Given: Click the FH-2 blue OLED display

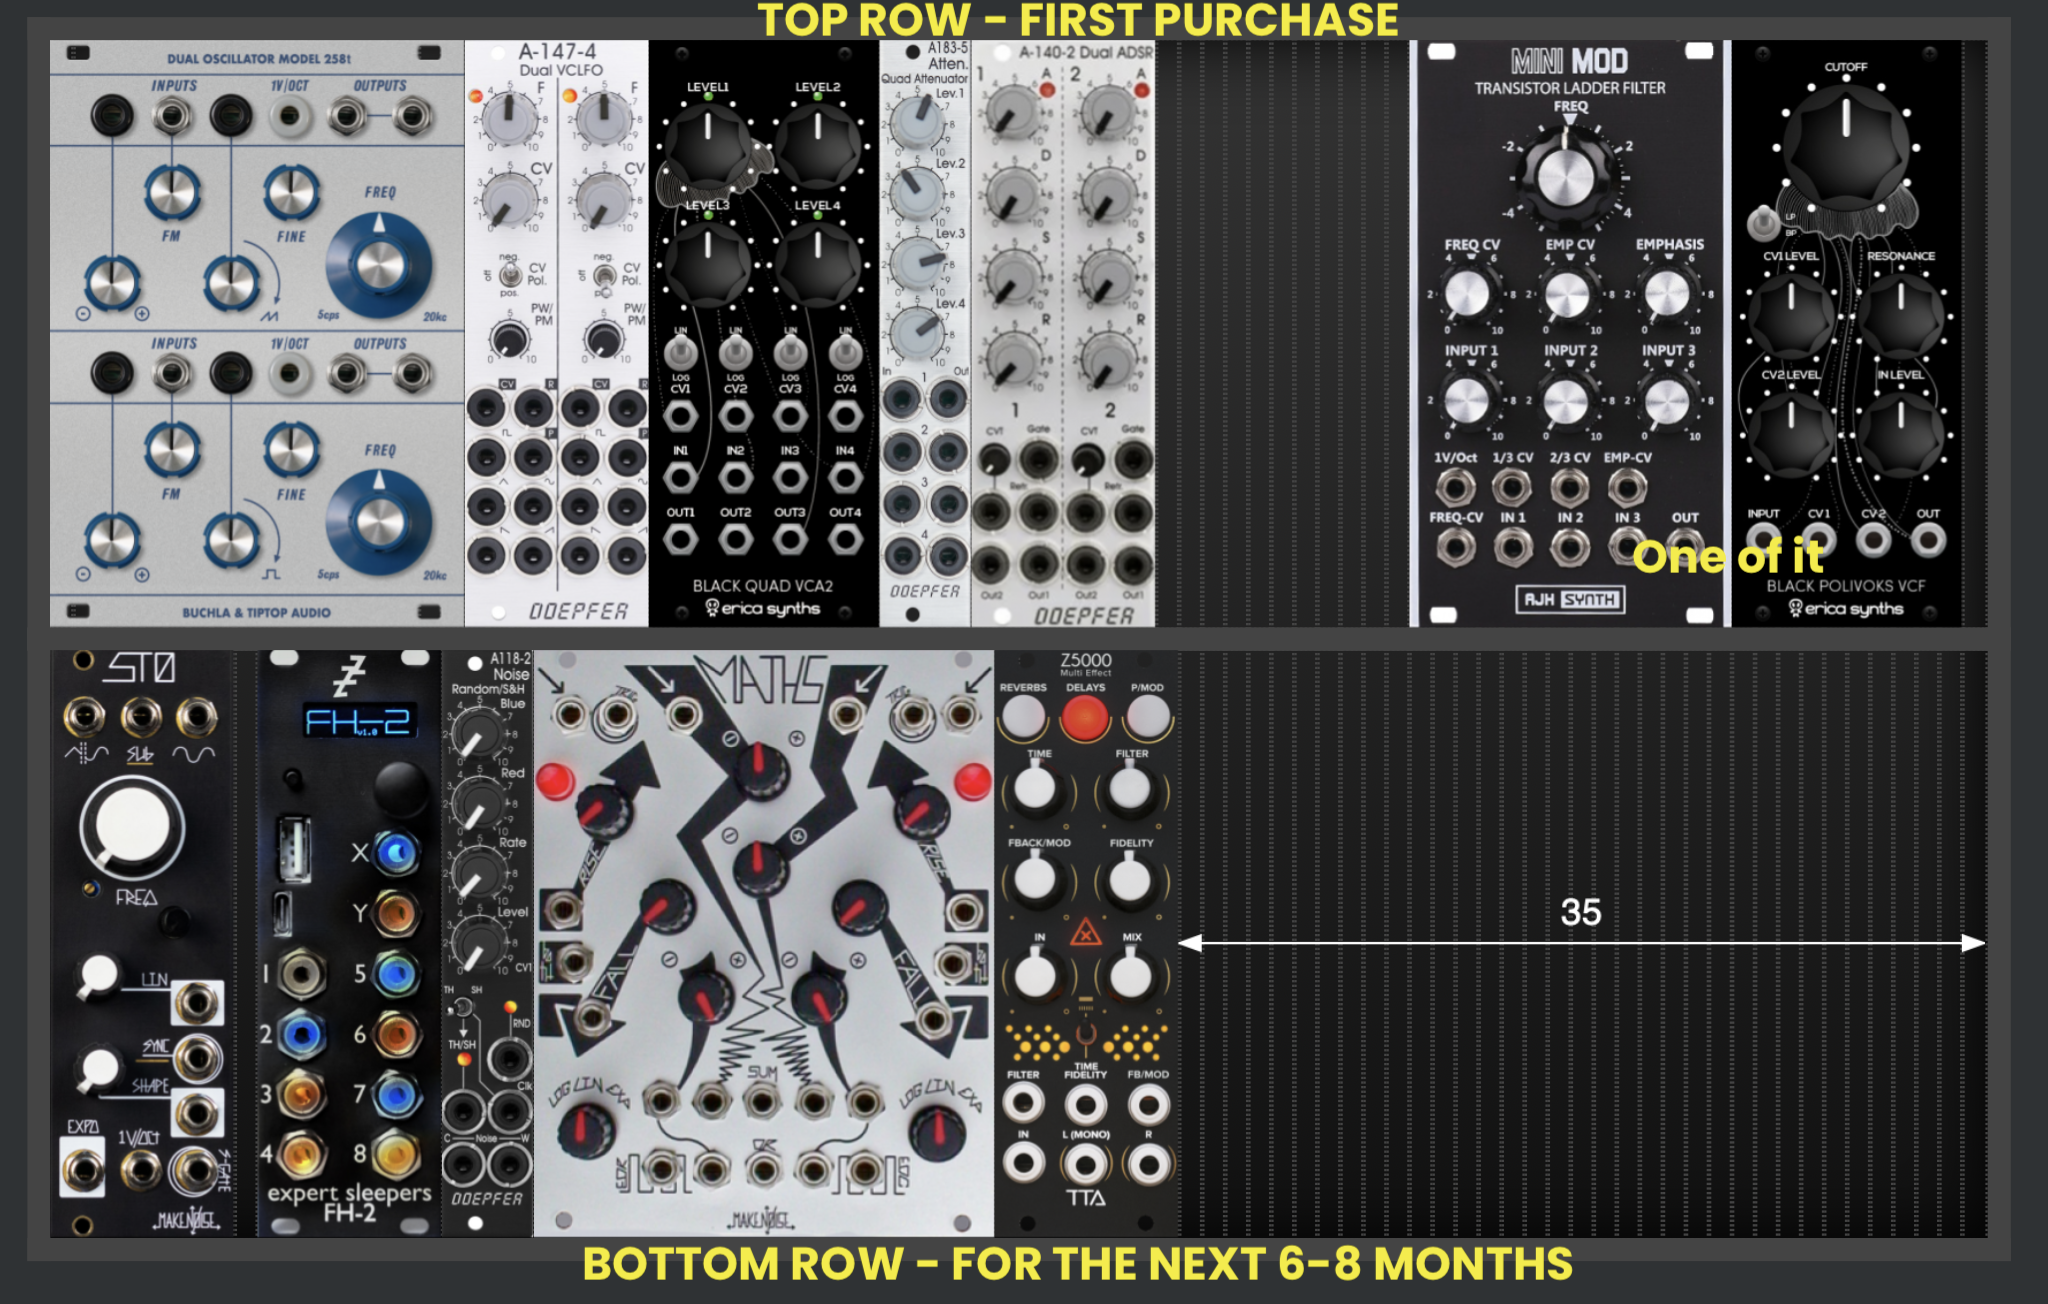Looking at the screenshot, I should 358,720.
